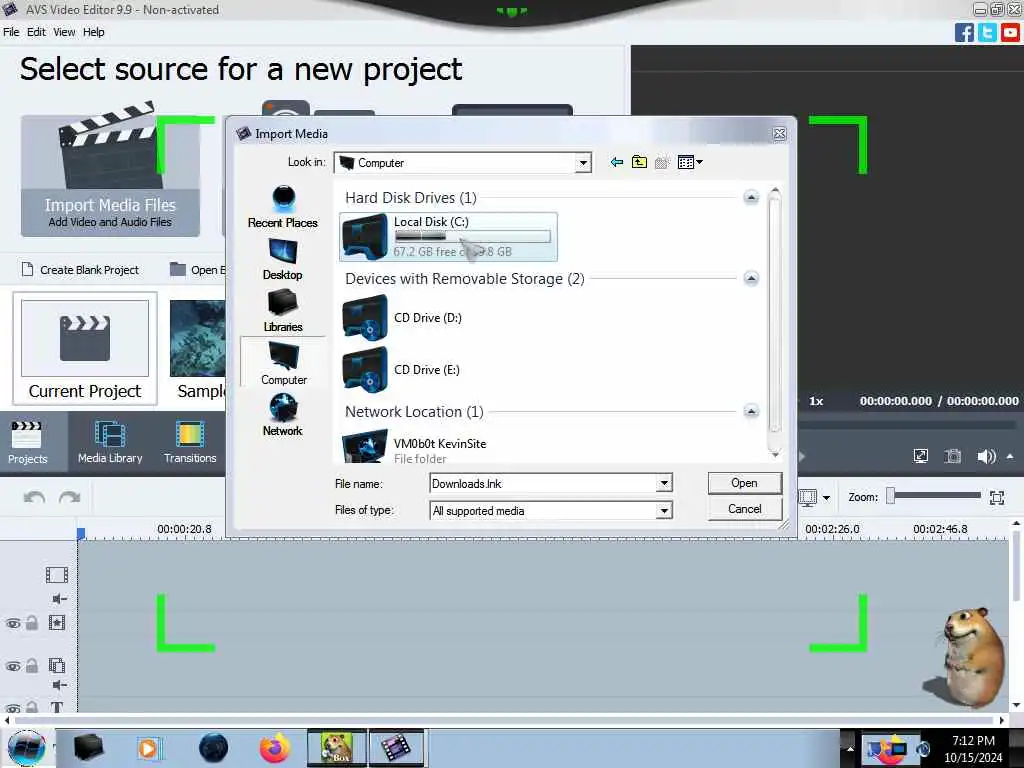1024x768 pixels.
Task: Open AVS Video Editor taskbar button
Action: pyautogui.click(x=396, y=748)
